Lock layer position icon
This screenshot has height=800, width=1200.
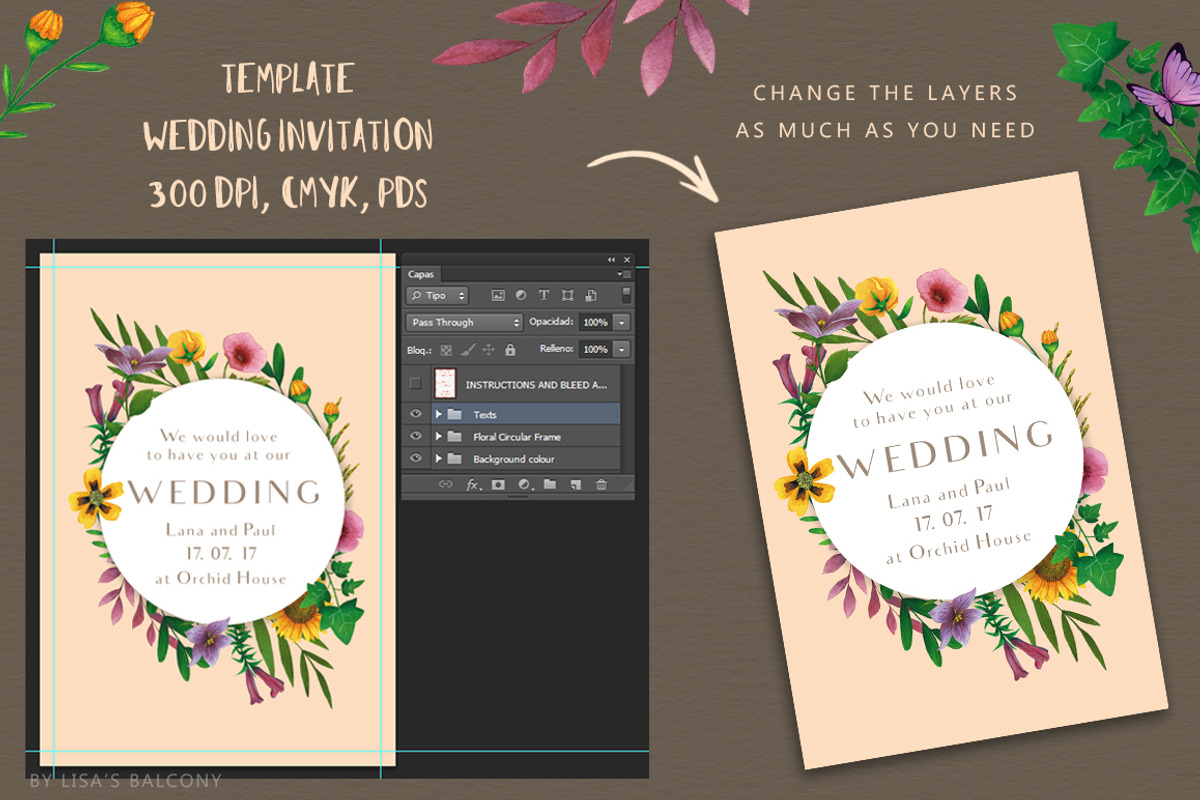click(x=489, y=350)
